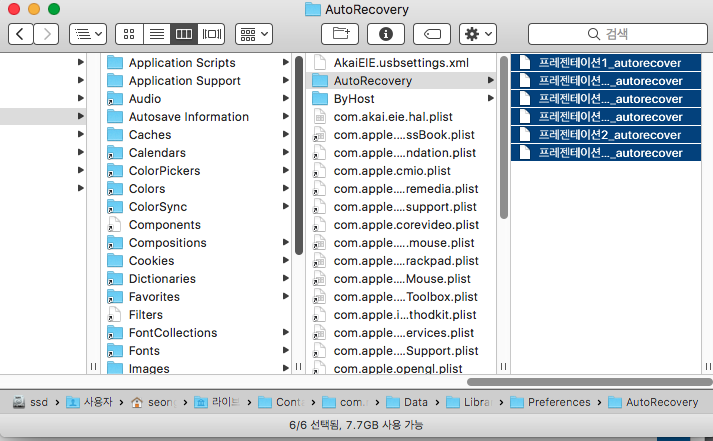Click the horizontal scrollbar at the bottom
The height and width of the screenshot is (441, 713).
(x=589, y=382)
